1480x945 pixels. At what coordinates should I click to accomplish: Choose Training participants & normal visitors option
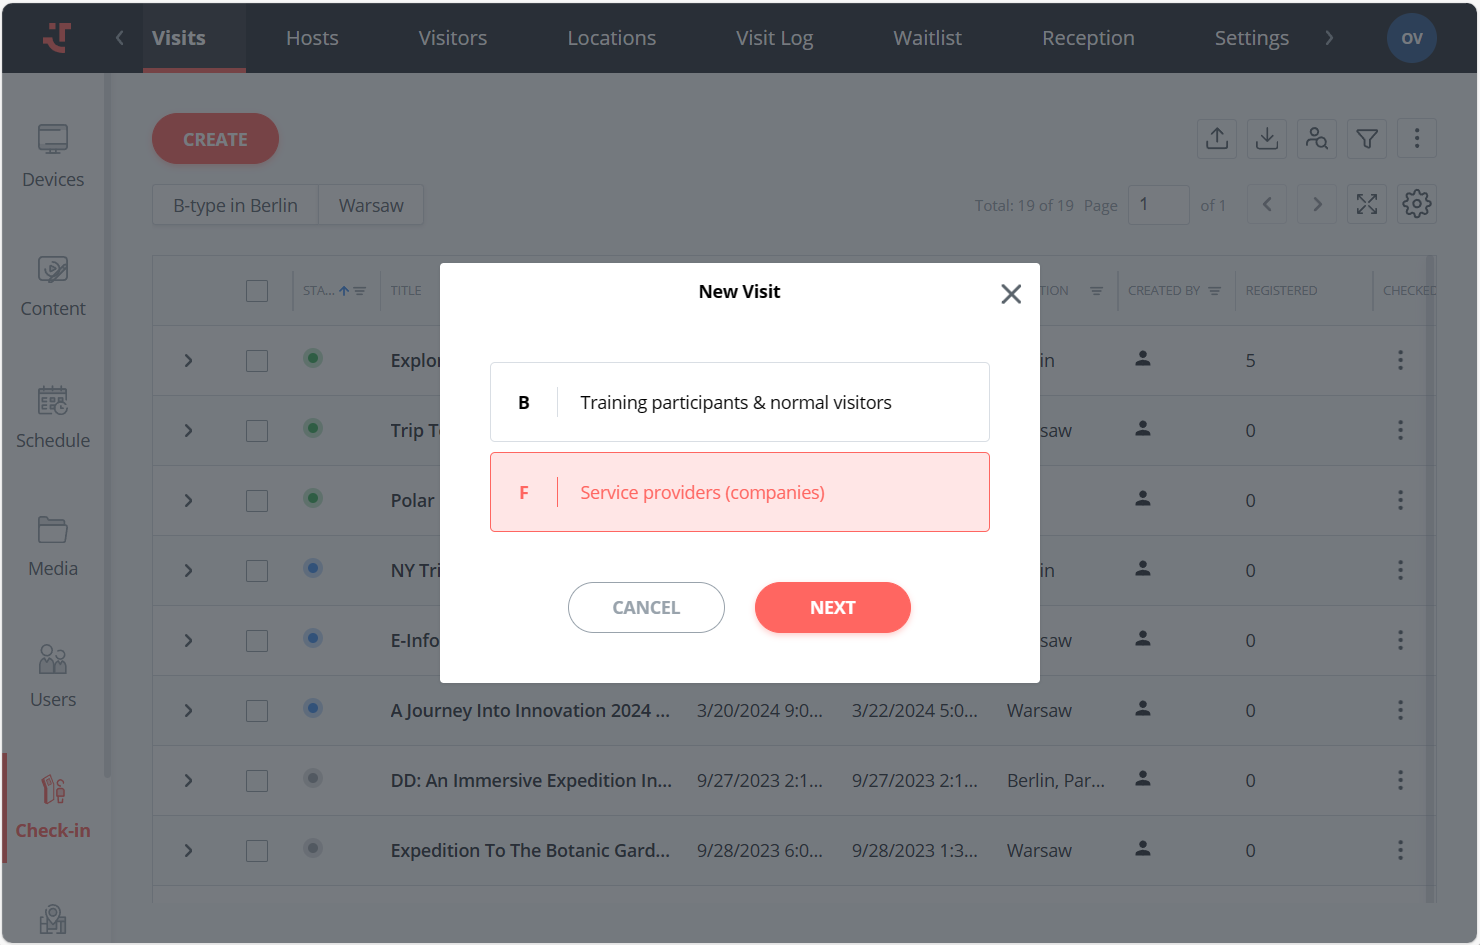point(740,402)
